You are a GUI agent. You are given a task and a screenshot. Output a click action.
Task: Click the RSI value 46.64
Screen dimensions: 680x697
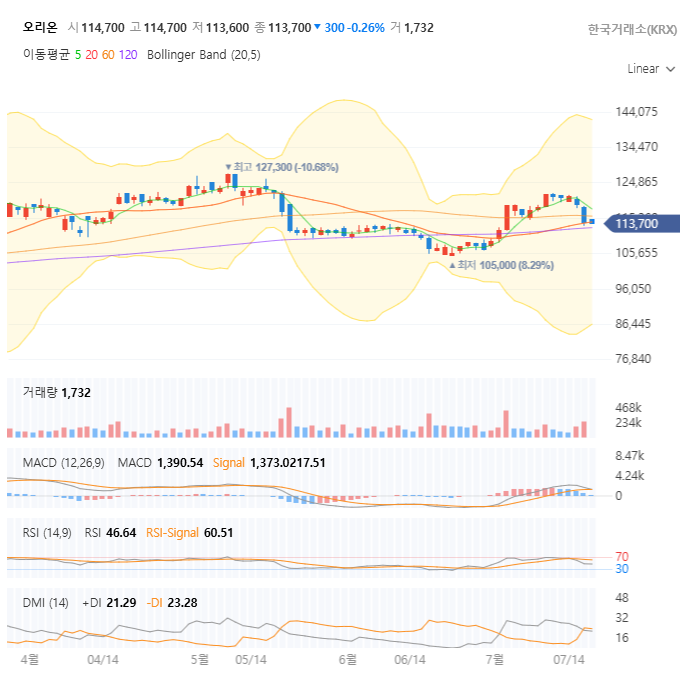(121, 533)
